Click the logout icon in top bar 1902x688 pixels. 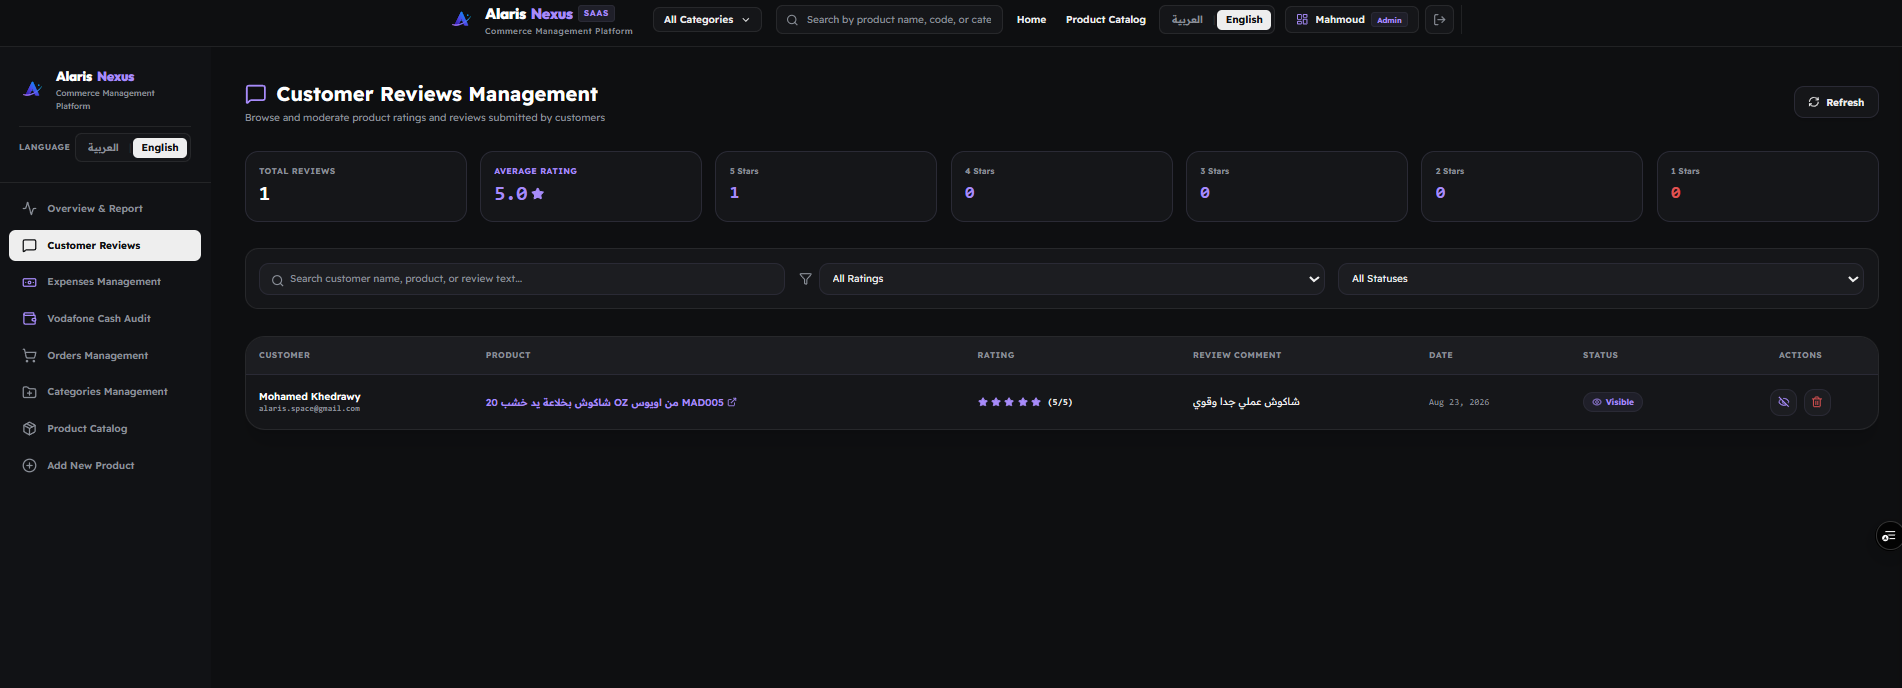pos(1439,20)
